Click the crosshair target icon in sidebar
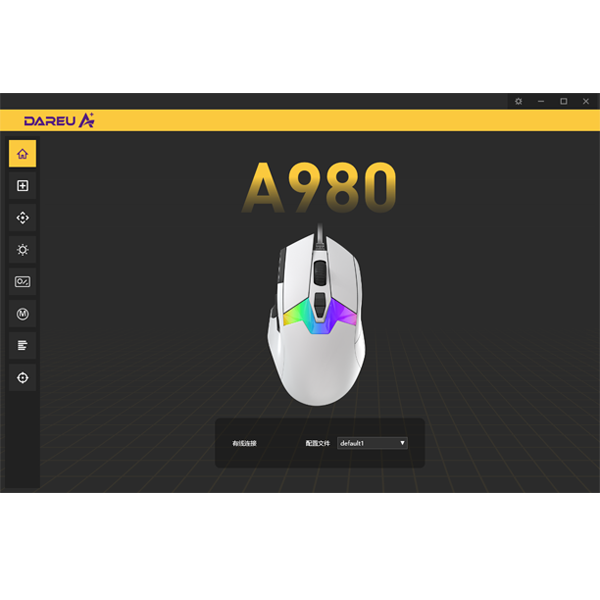 point(22,378)
